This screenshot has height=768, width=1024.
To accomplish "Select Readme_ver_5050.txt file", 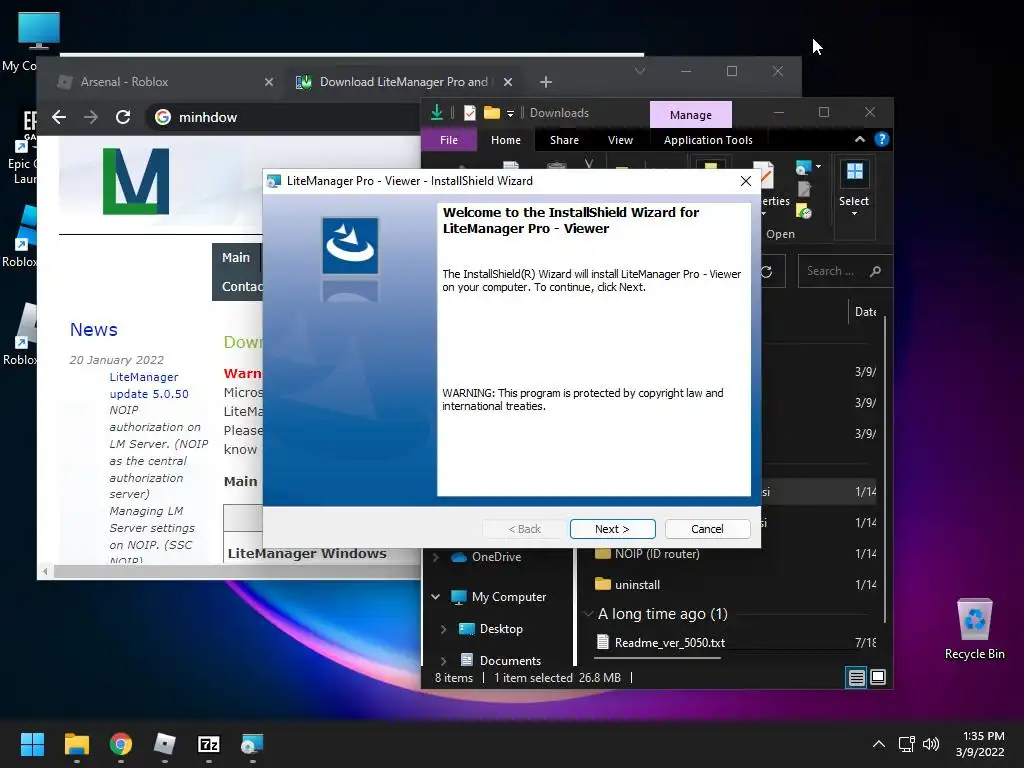I will tap(669, 643).
